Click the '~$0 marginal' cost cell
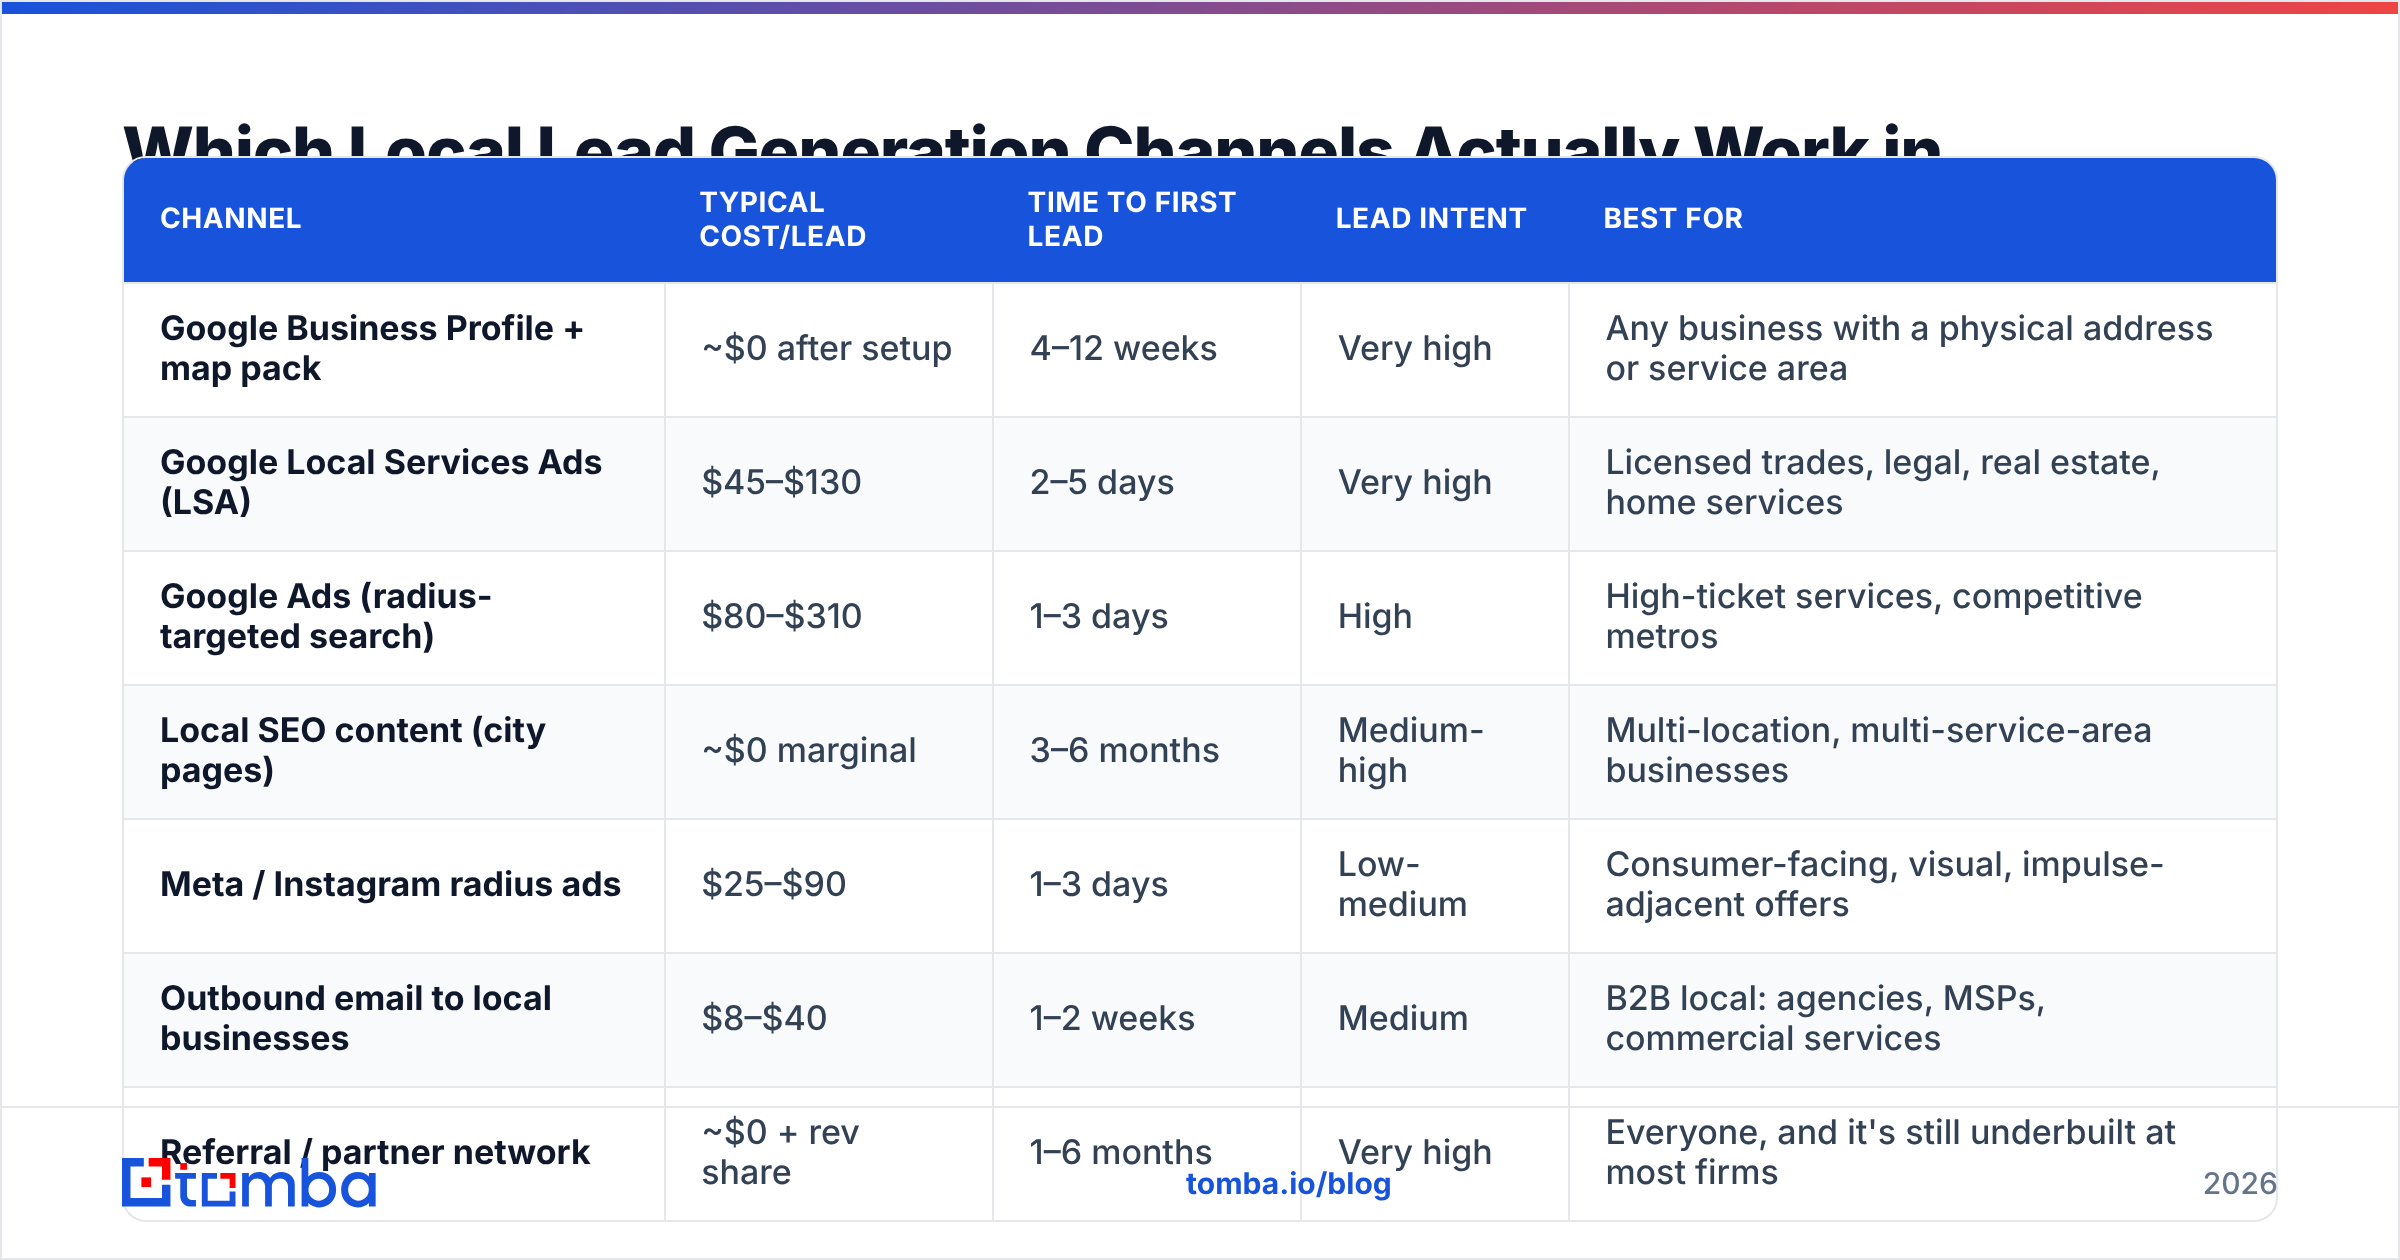 point(808,750)
